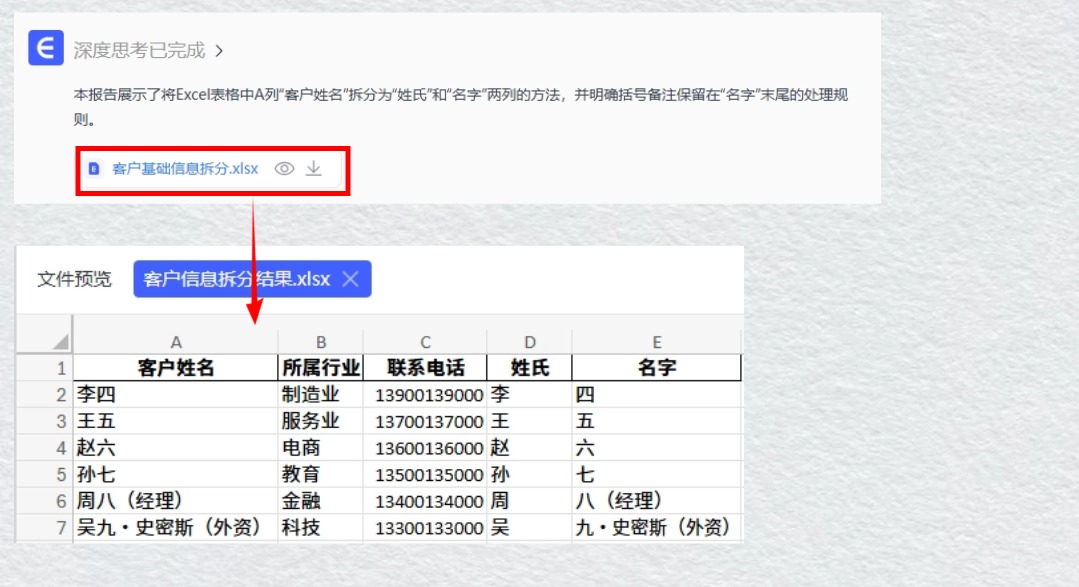Click the 联系电话 header cell
This screenshot has width=1079, height=587.
click(425, 367)
